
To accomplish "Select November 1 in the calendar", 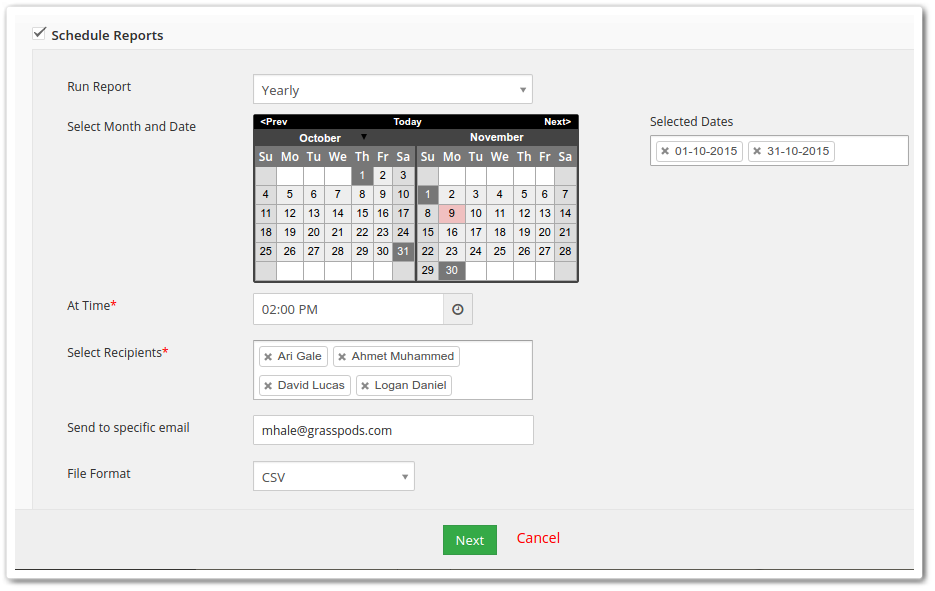I will coord(428,194).
